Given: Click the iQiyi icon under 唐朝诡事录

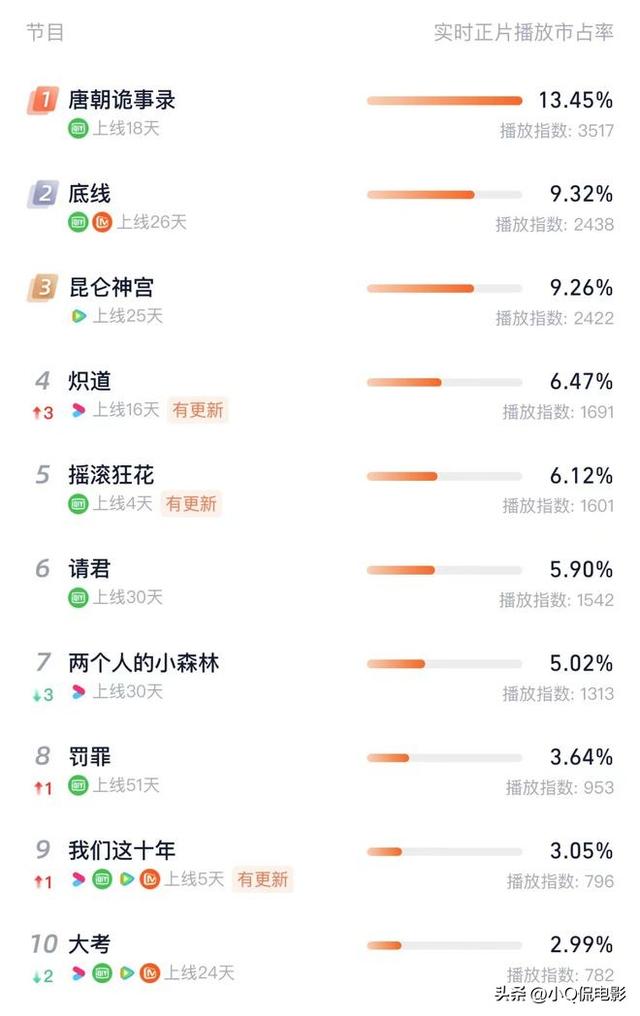Looking at the screenshot, I should (x=78, y=128).
